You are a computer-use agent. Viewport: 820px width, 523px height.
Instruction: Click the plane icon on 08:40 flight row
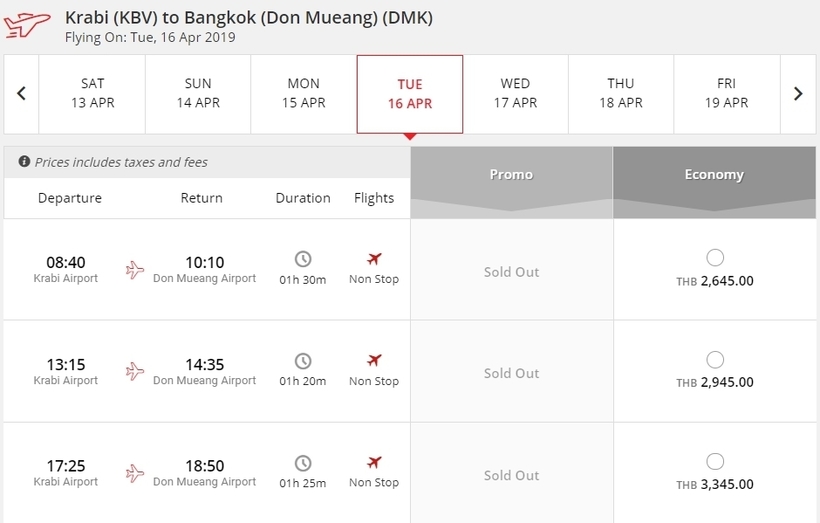coord(134,270)
